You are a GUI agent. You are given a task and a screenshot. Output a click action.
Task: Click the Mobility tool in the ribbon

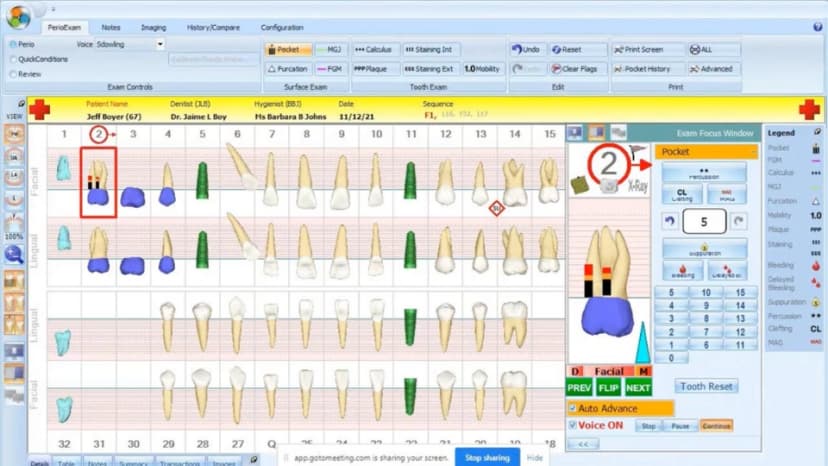(x=482, y=69)
